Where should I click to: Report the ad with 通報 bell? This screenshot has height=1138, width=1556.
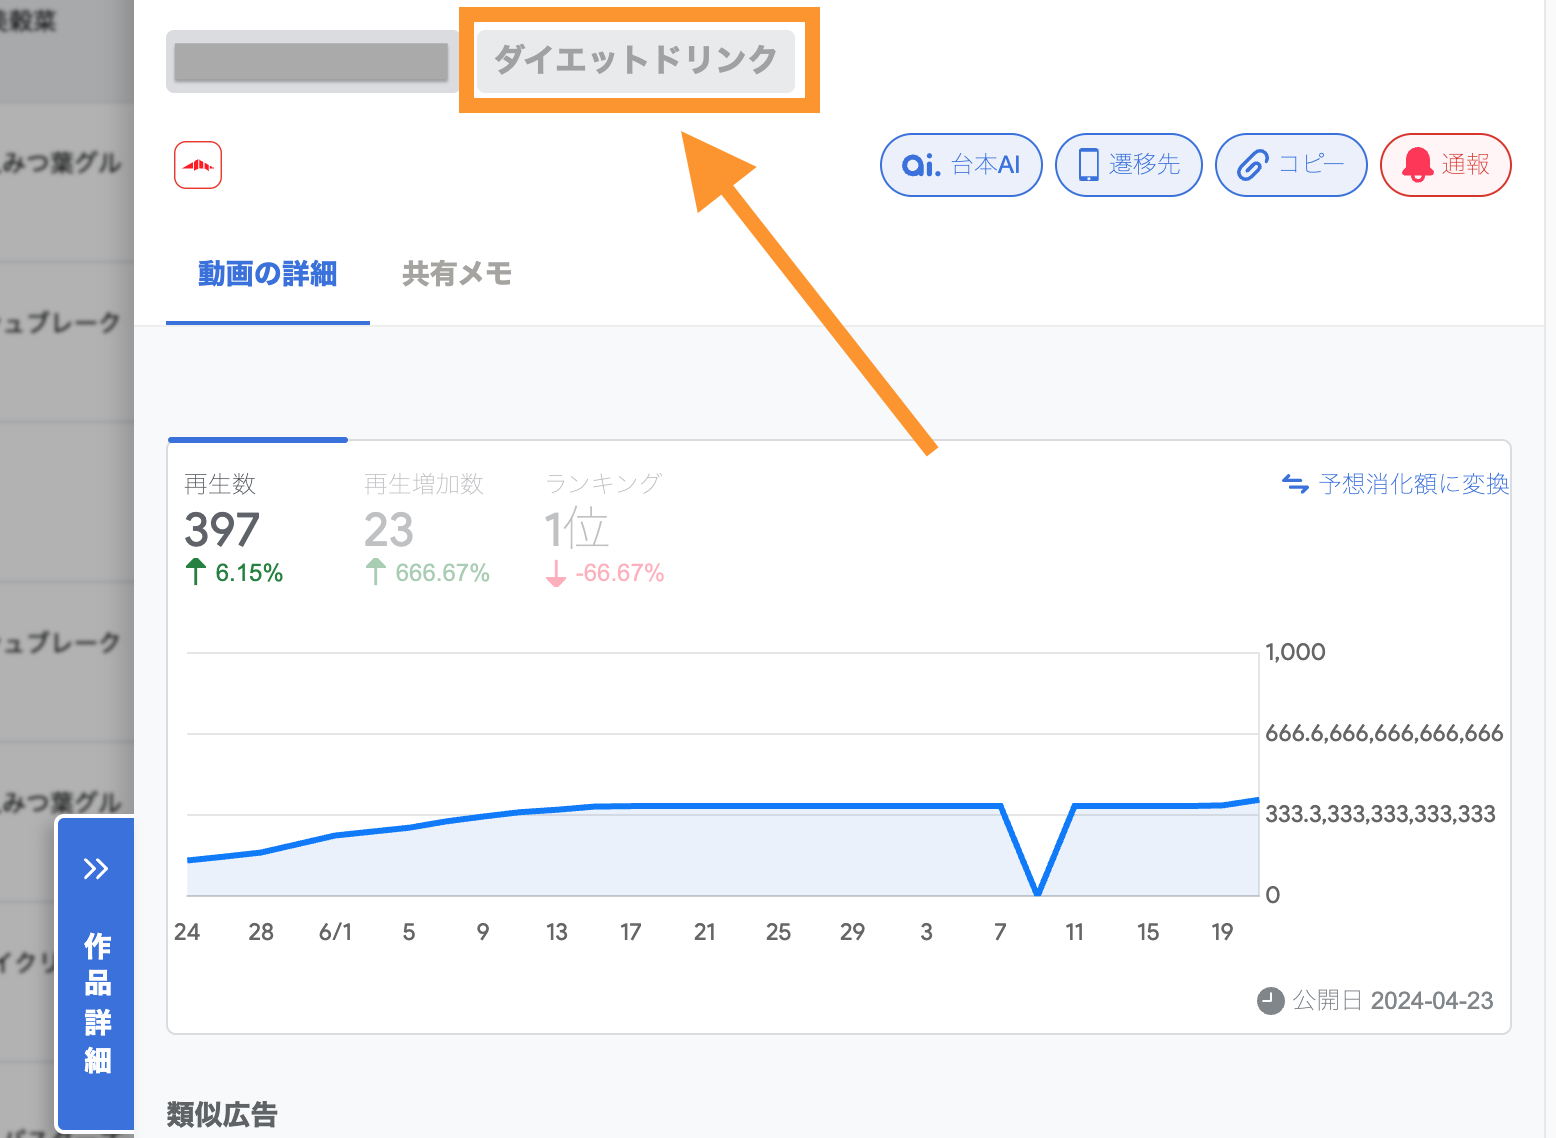tap(1444, 165)
